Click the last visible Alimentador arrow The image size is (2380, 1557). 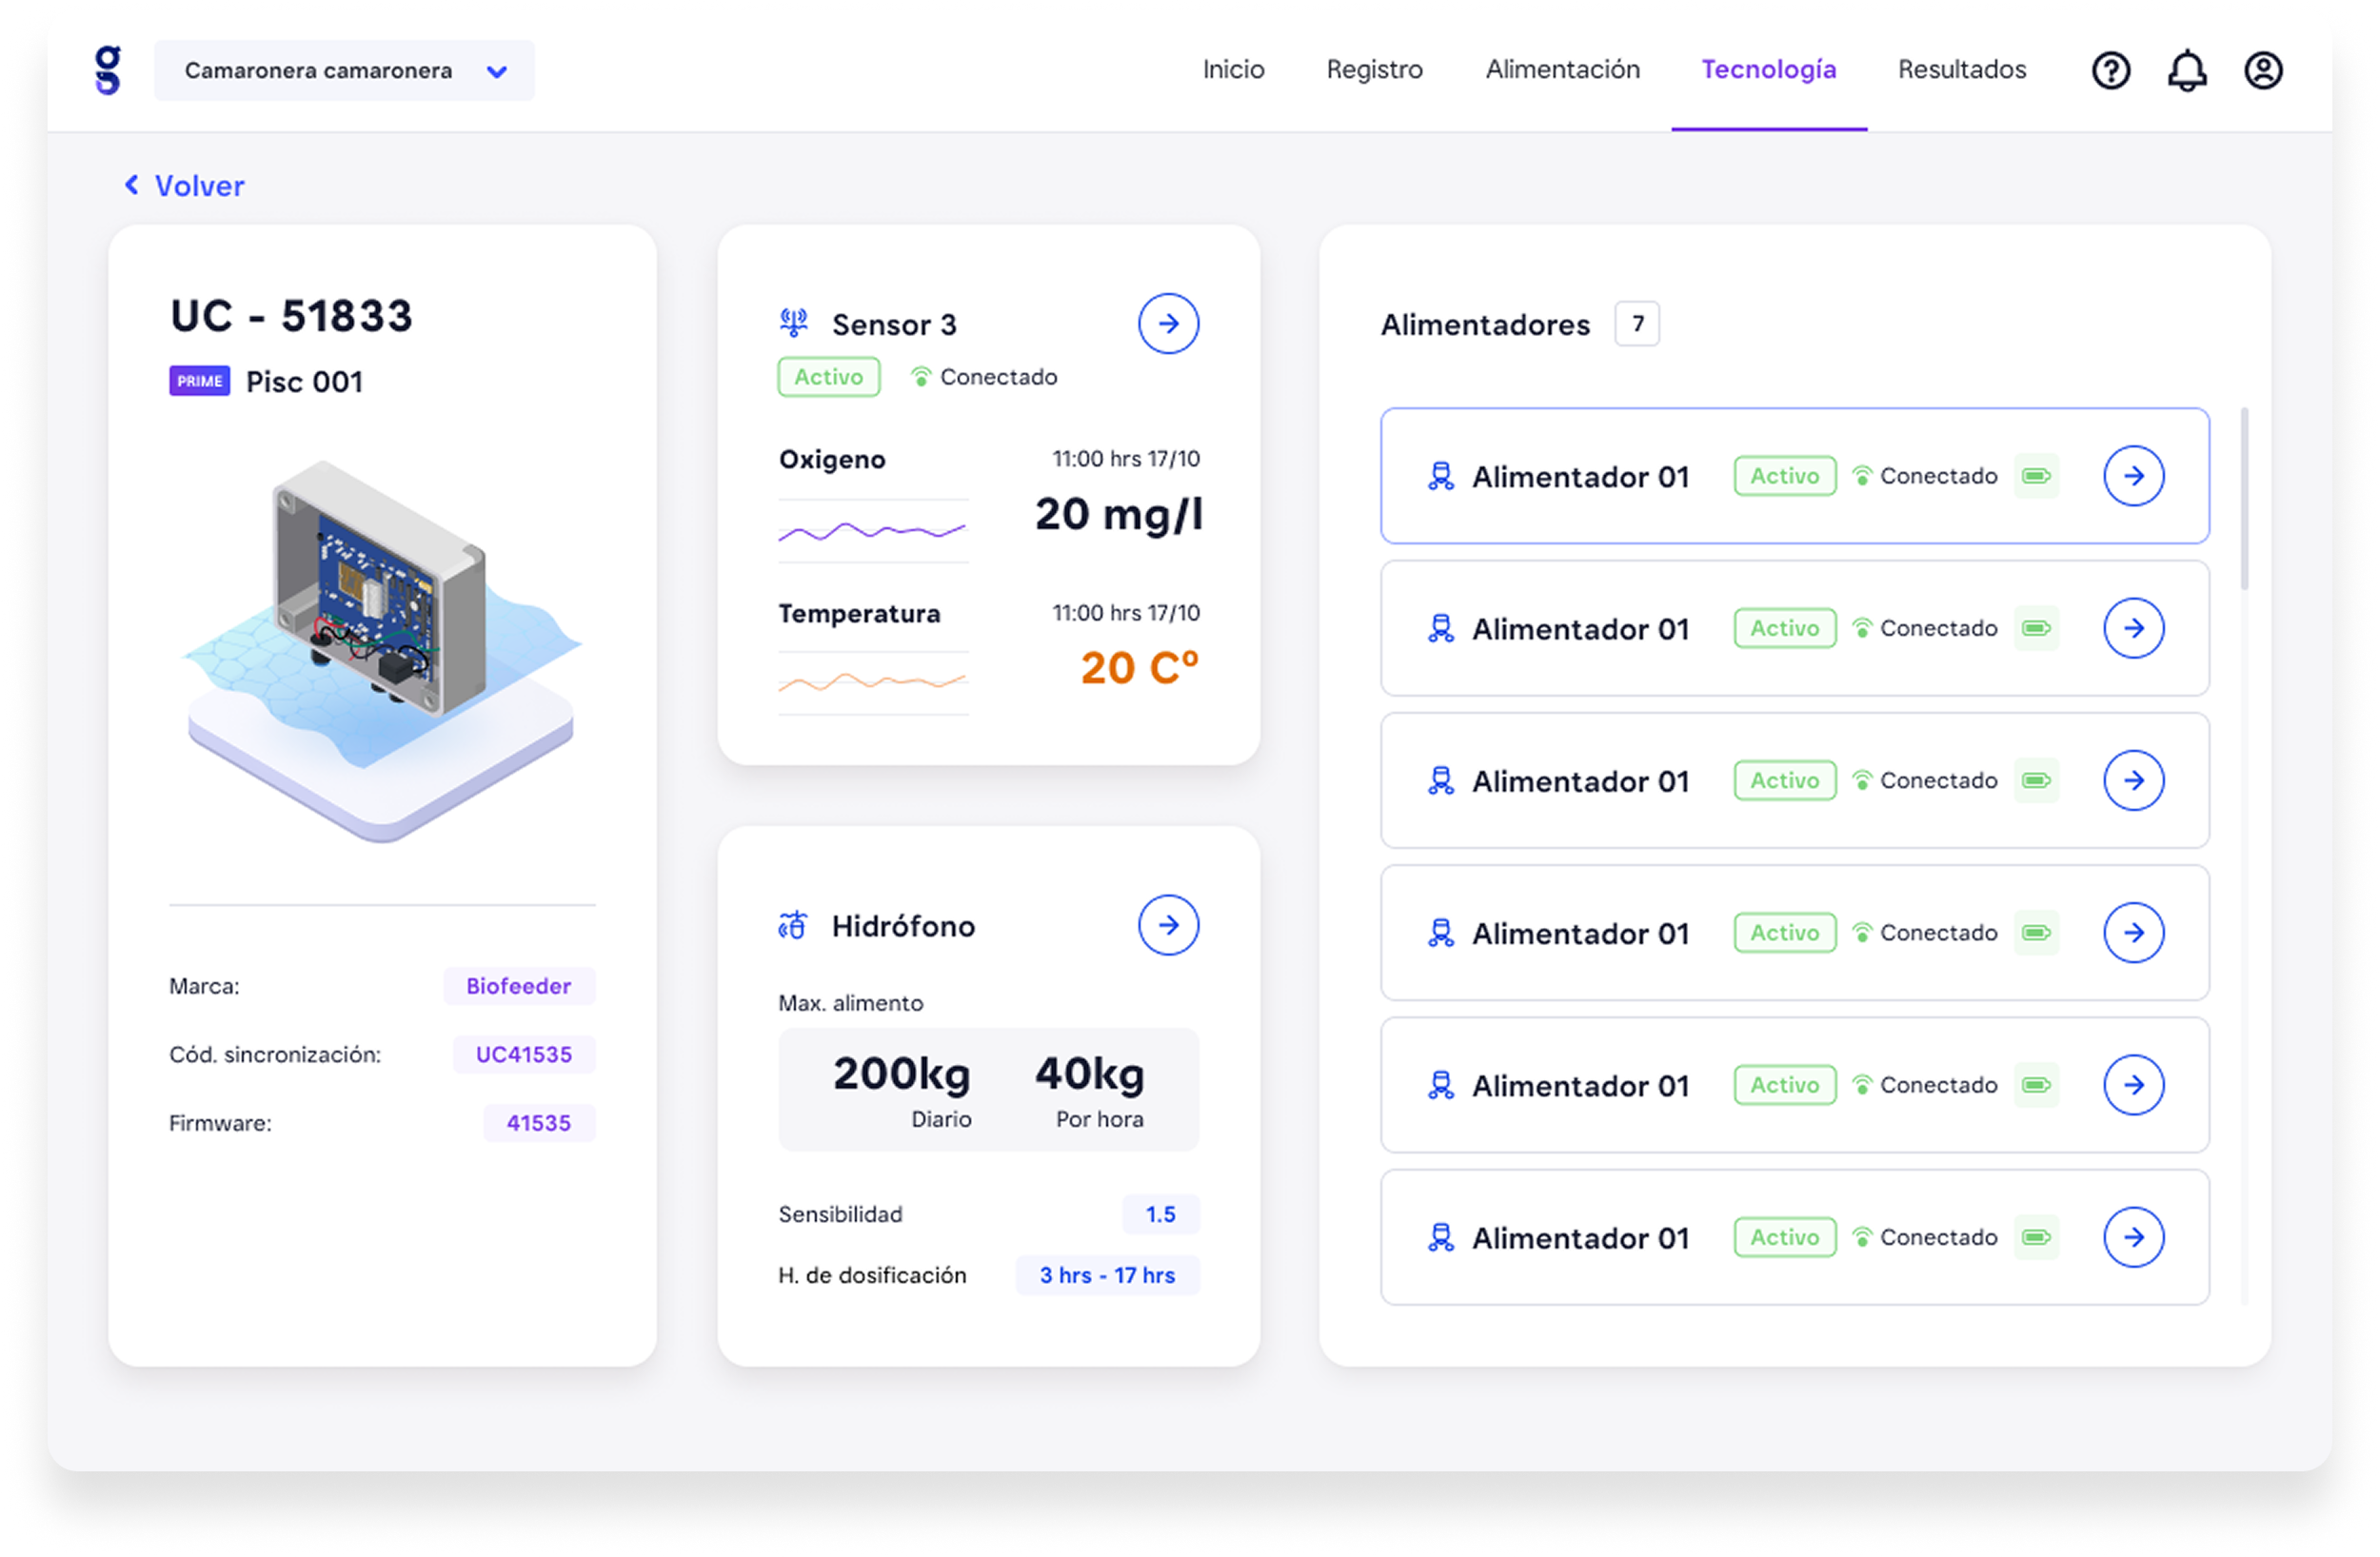2133,1237
